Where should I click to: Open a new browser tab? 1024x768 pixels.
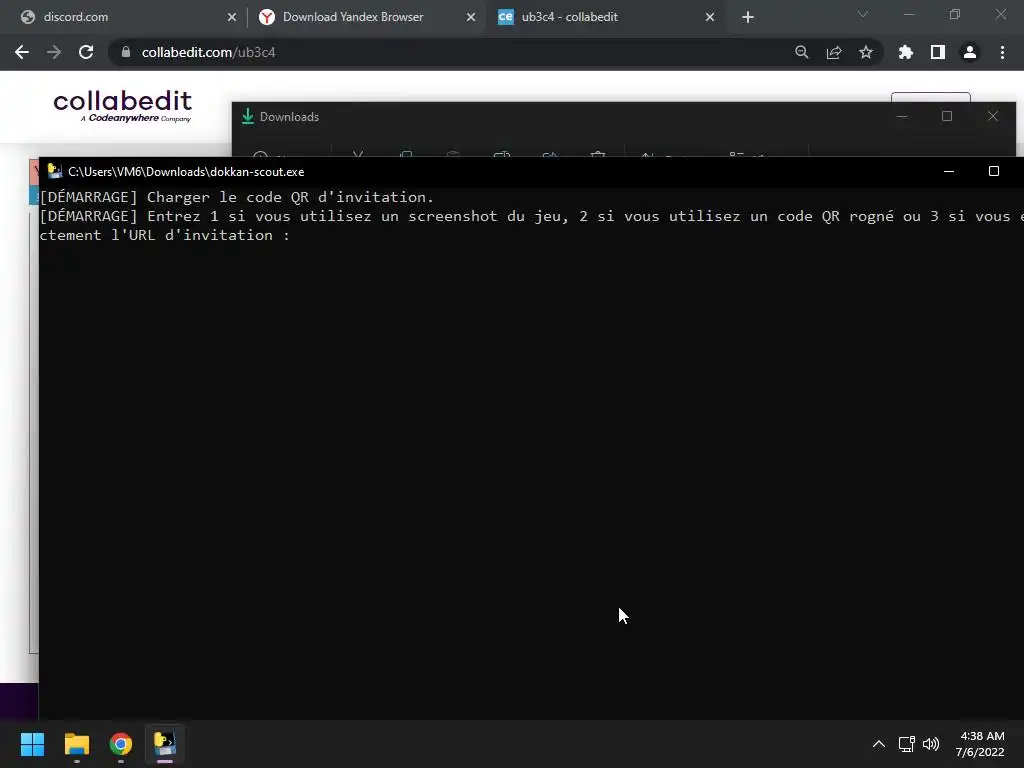tap(748, 17)
